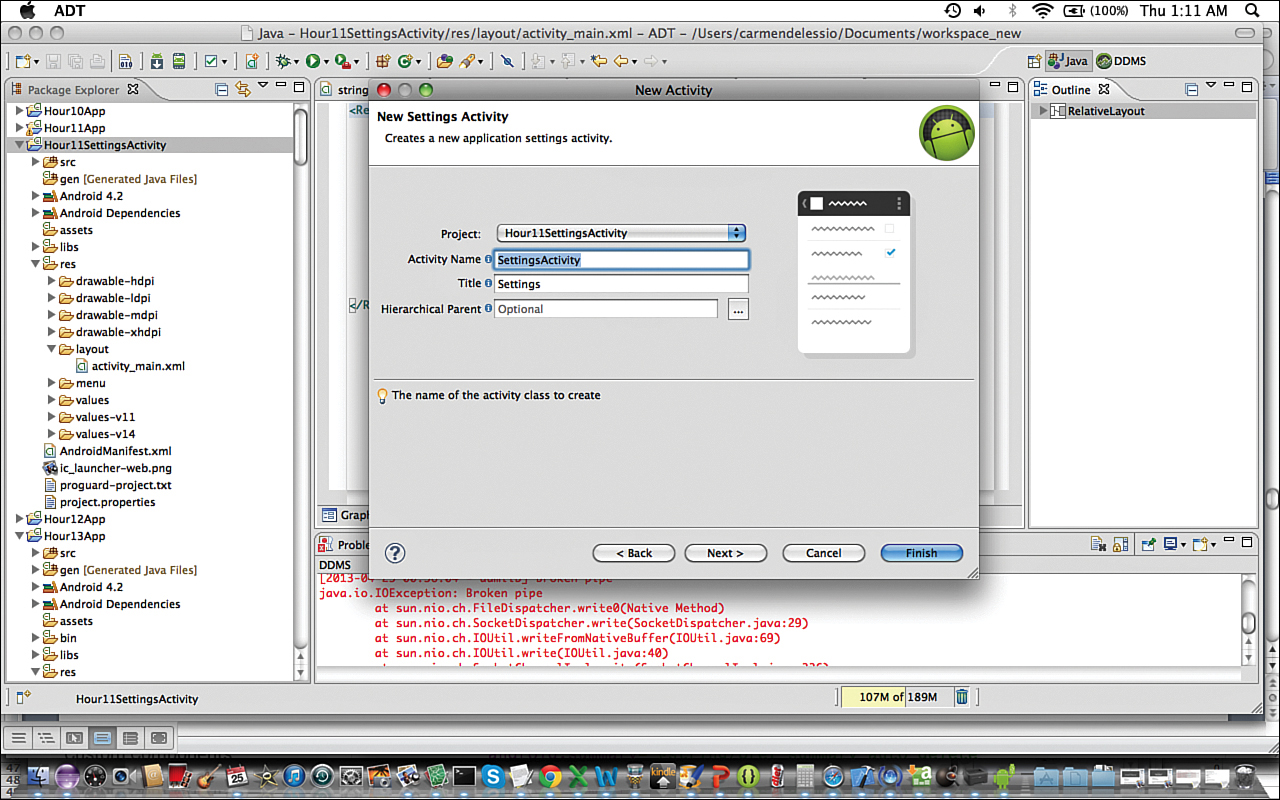Image resolution: width=1280 pixels, height=800 pixels.
Task: Click info icon beside Activity Name
Action: point(489,259)
